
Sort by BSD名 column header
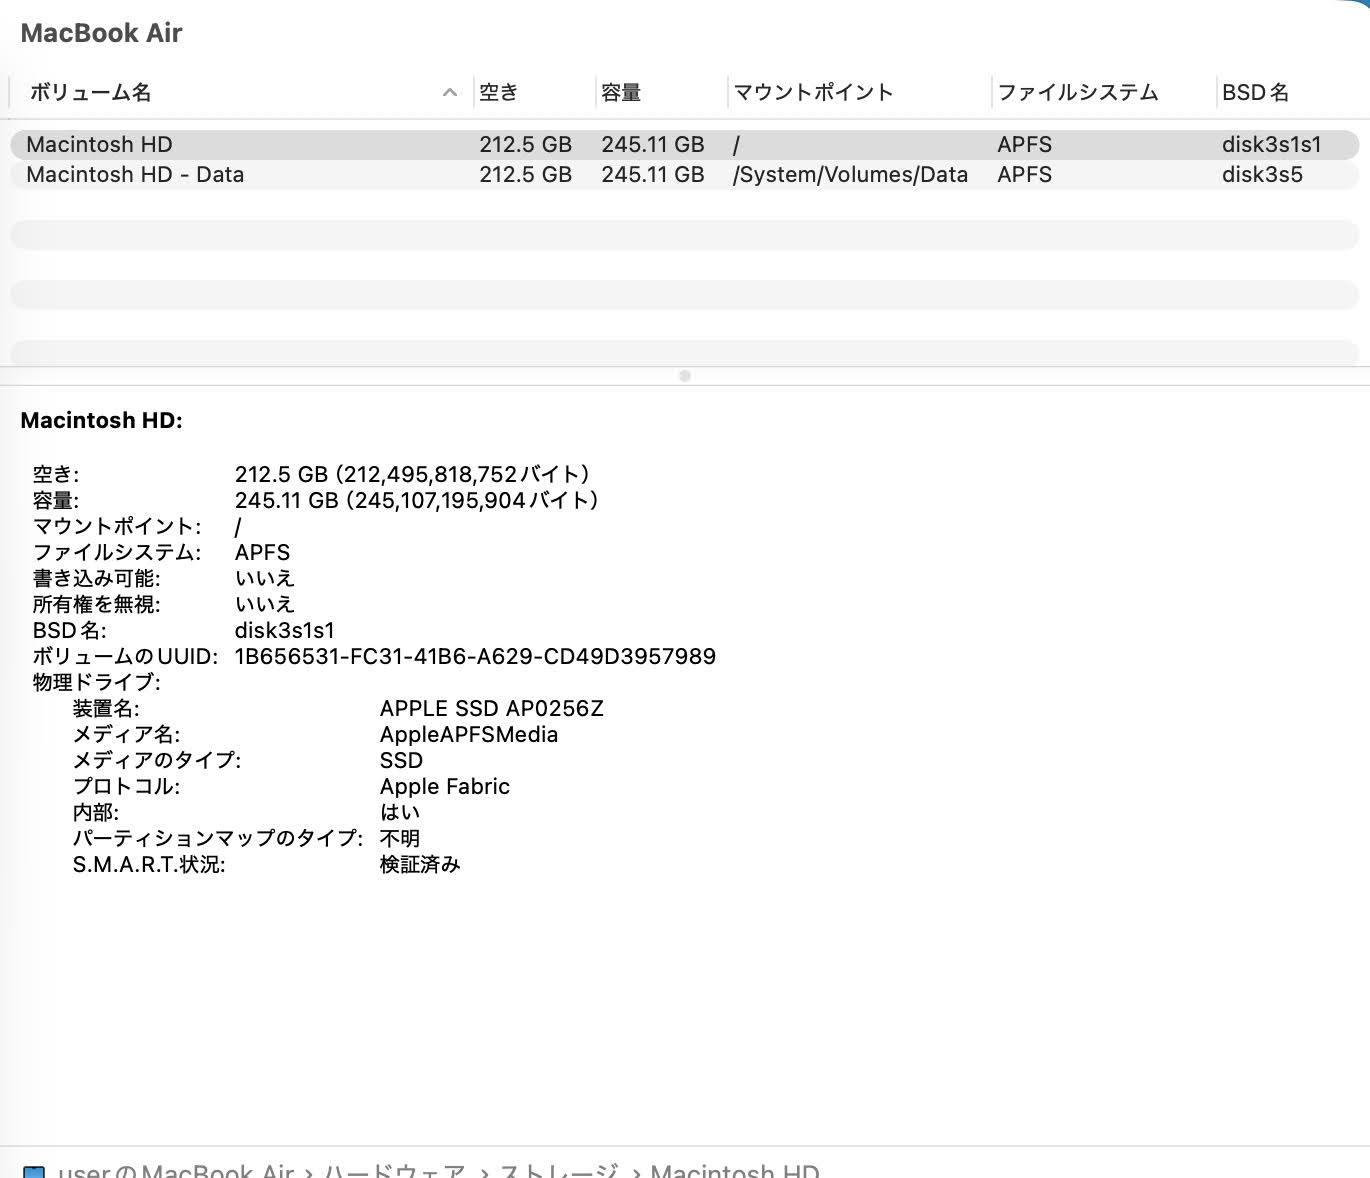(x=1255, y=93)
